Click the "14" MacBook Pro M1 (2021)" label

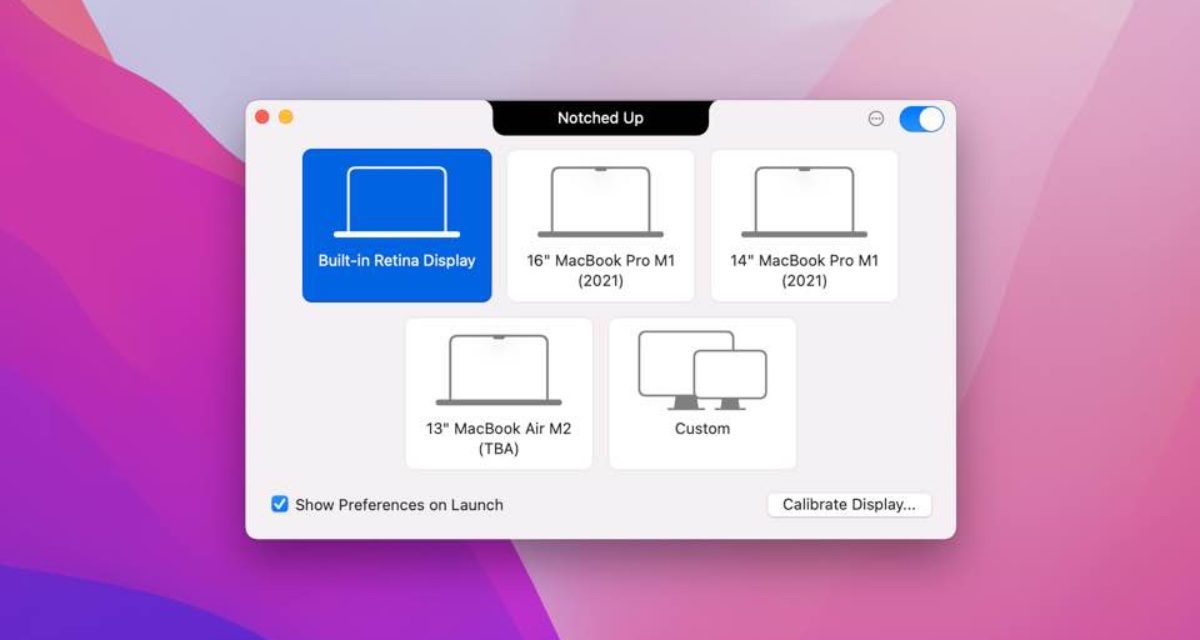[x=804, y=271]
